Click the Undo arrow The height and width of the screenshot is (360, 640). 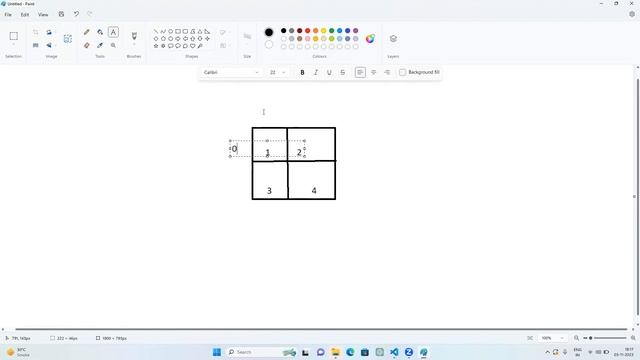(x=76, y=14)
